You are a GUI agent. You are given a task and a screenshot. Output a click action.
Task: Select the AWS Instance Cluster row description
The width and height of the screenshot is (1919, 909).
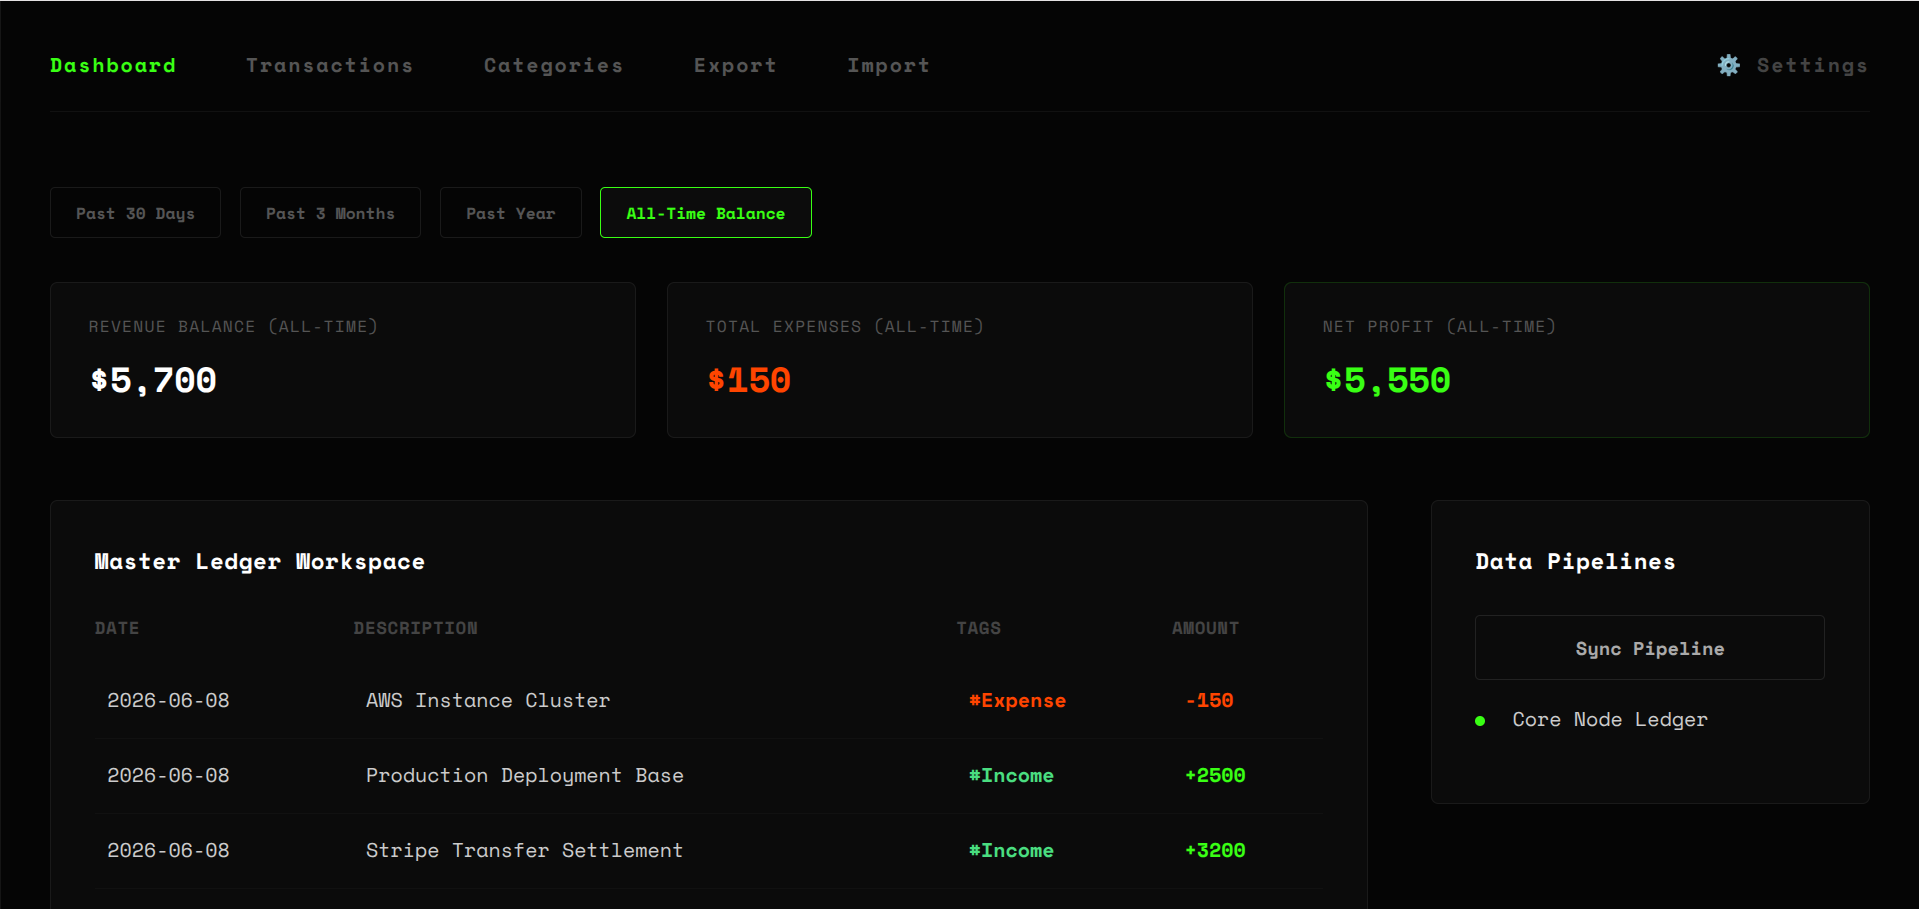tap(488, 701)
